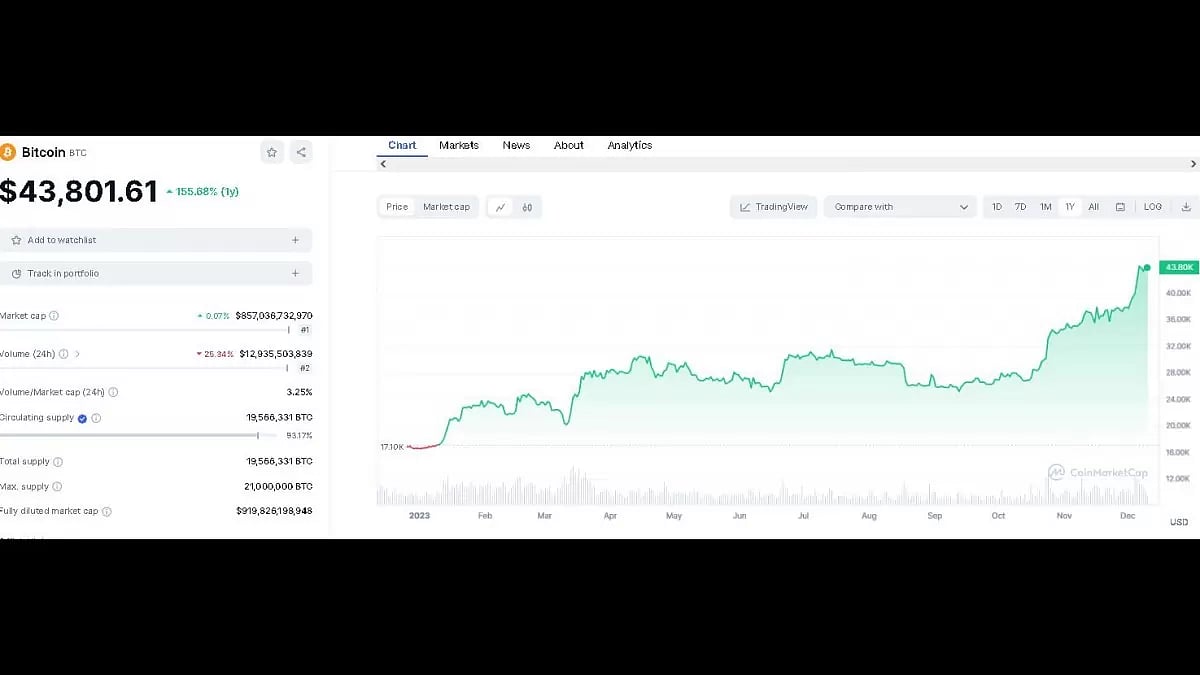The image size is (1200, 675).
Task: Open the calendar date range icon
Action: pyautogui.click(x=1120, y=207)
